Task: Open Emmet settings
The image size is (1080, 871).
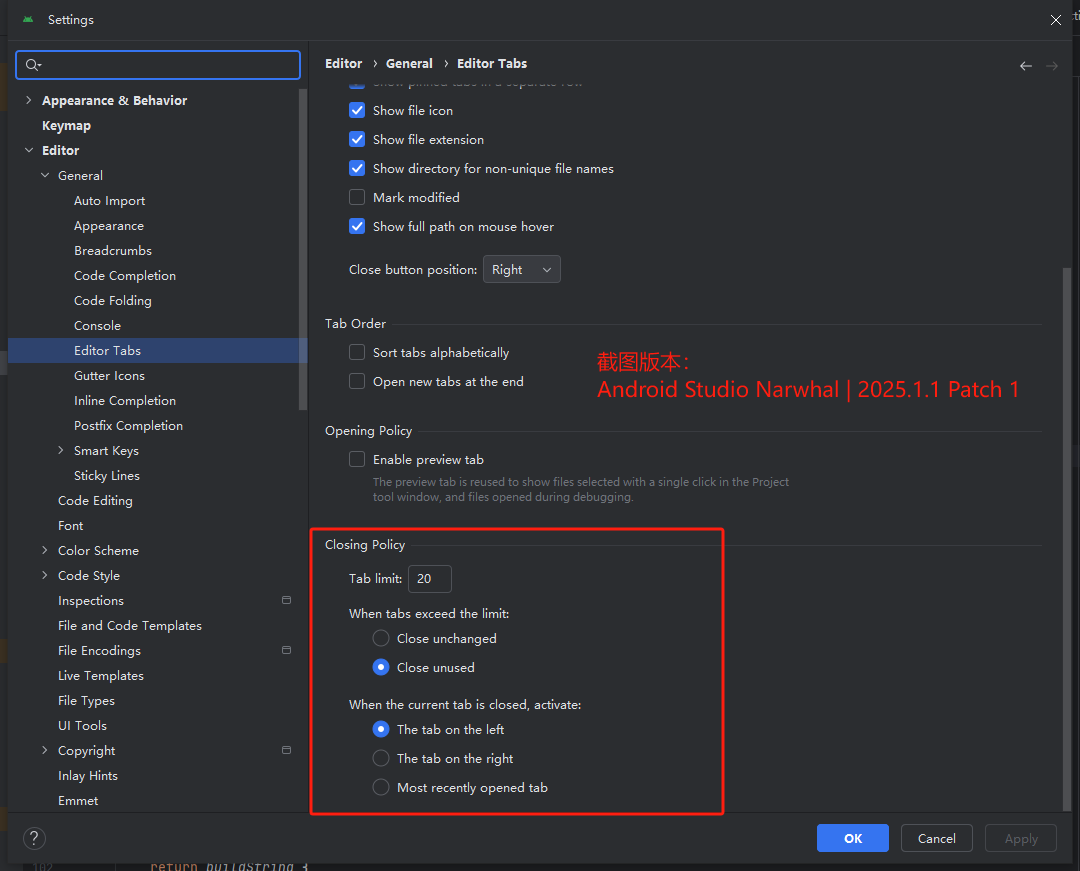Action: tap(78, 800)
